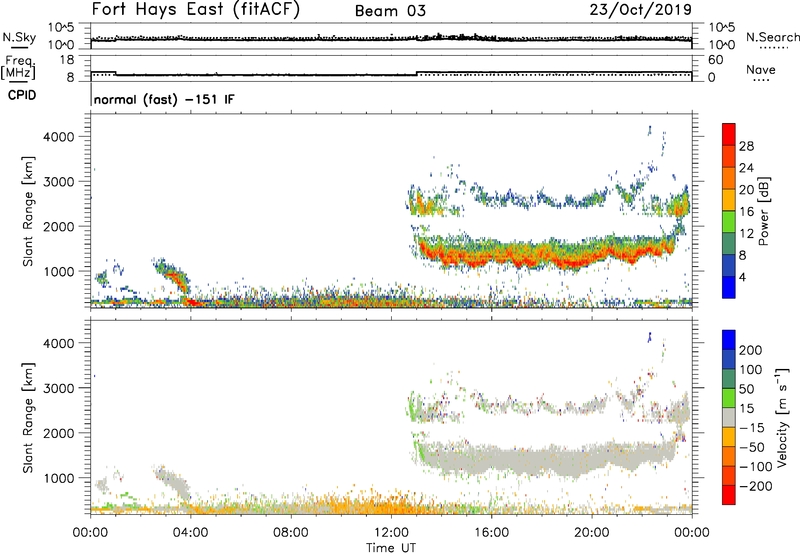Click the '24' label on the Power color bar

[x=746, y=168]
